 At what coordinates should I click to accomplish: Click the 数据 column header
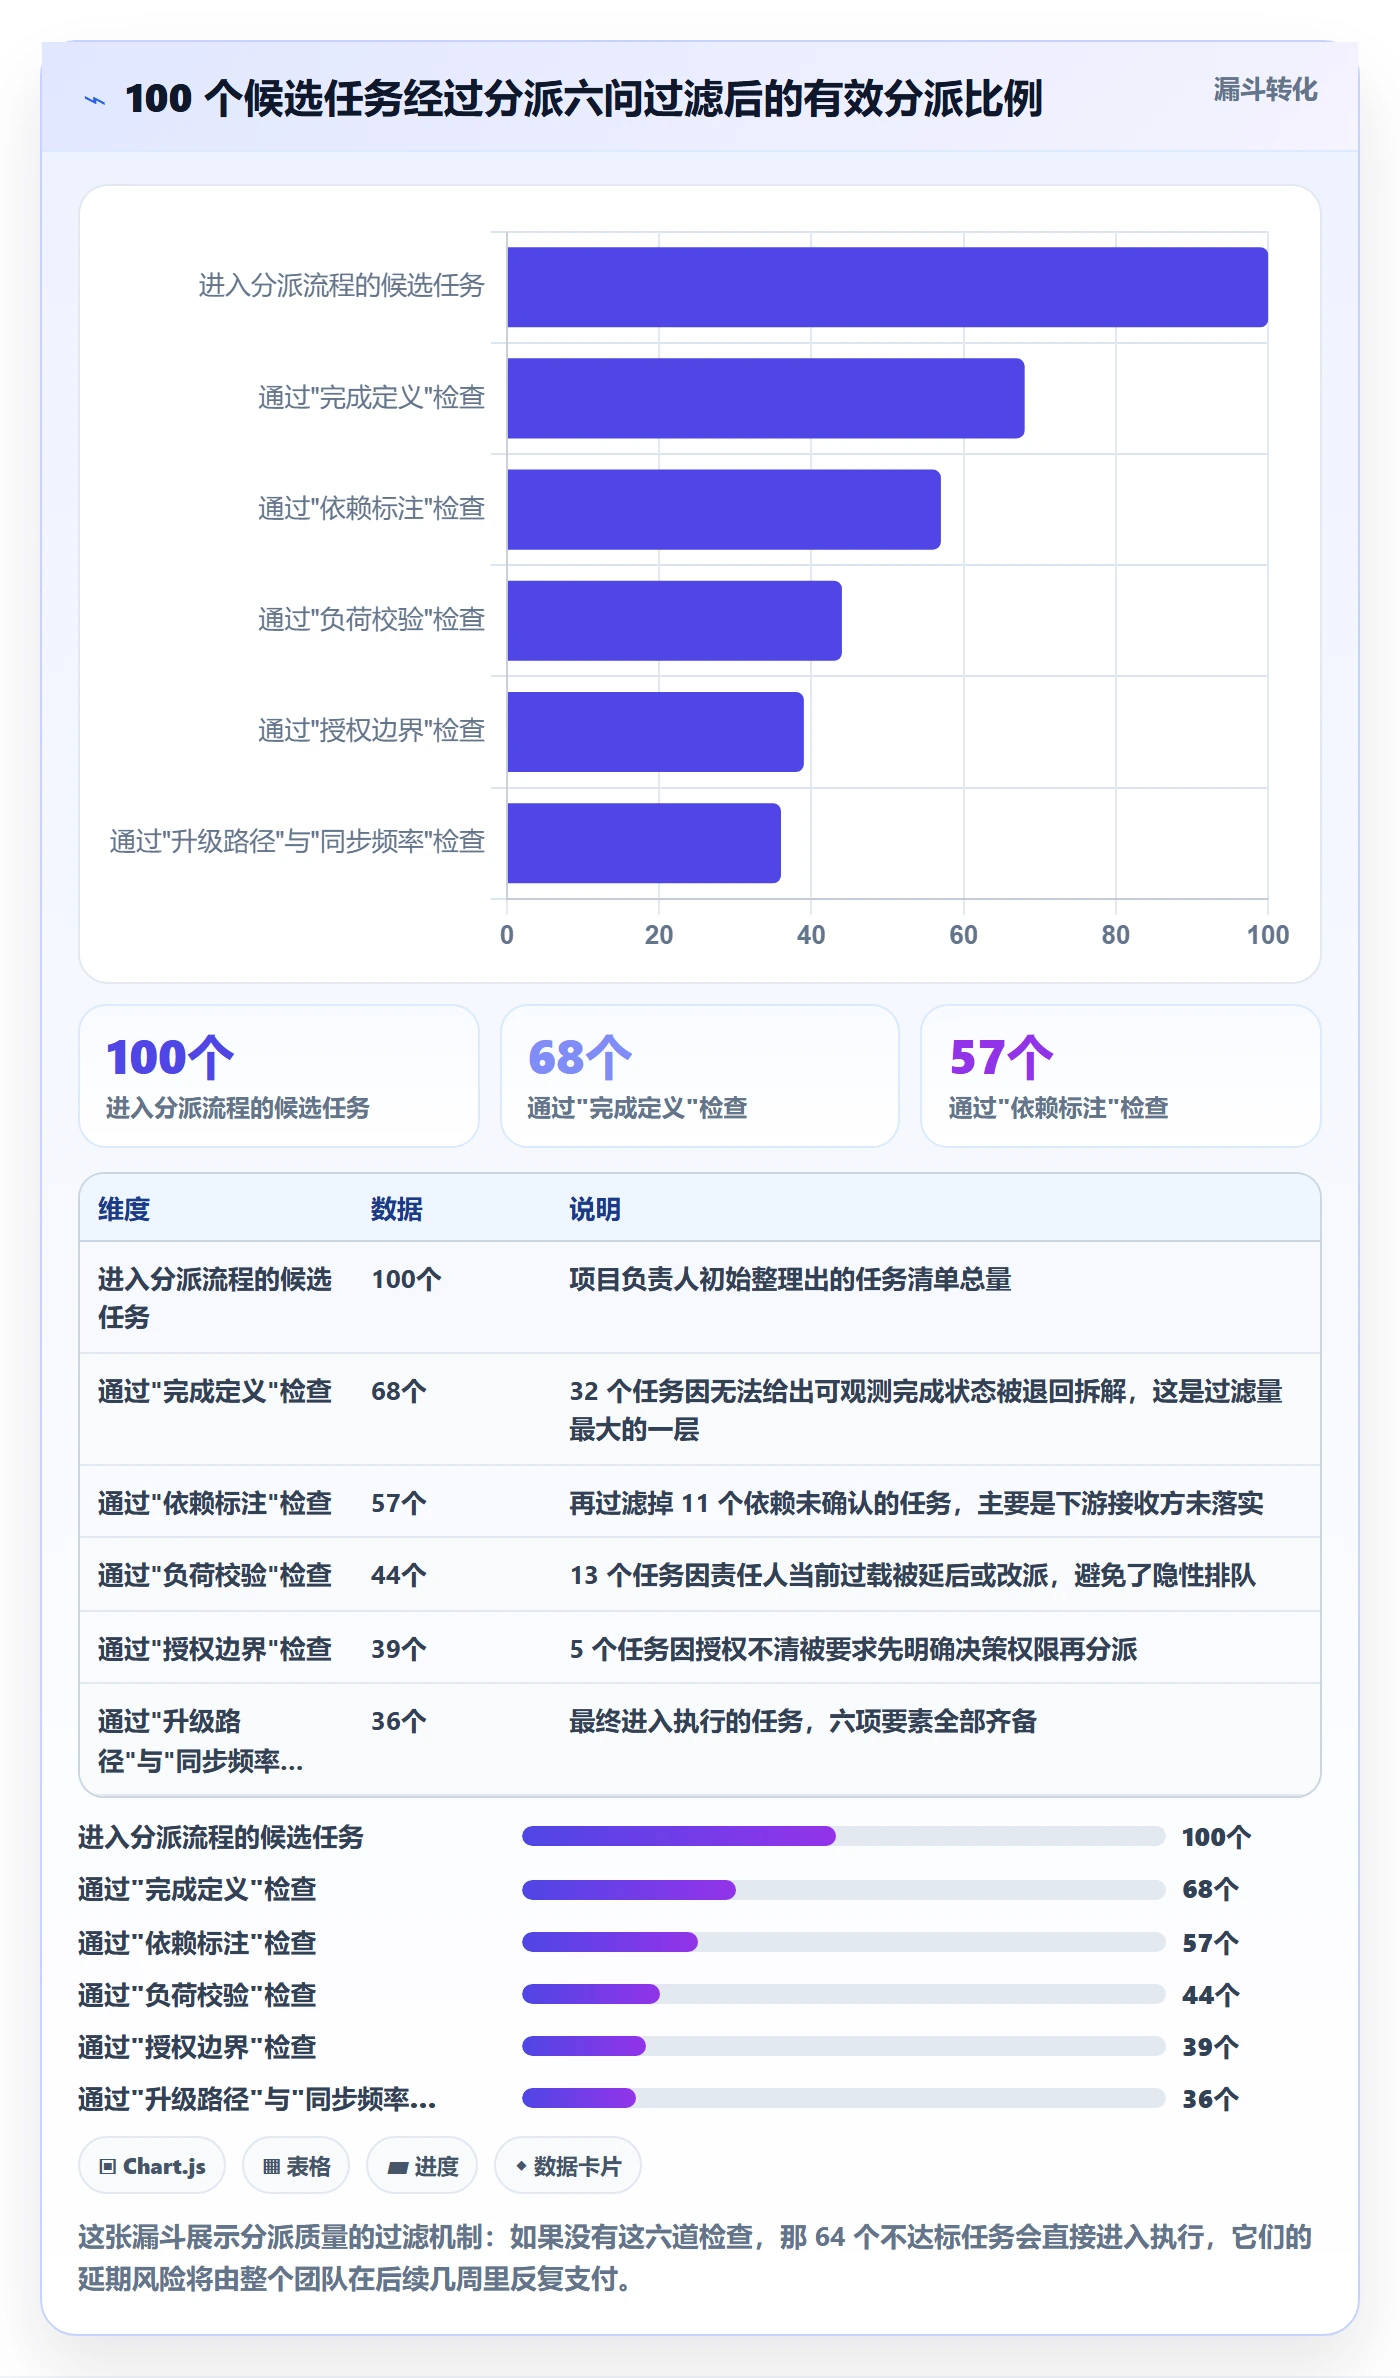(397, 1209)
